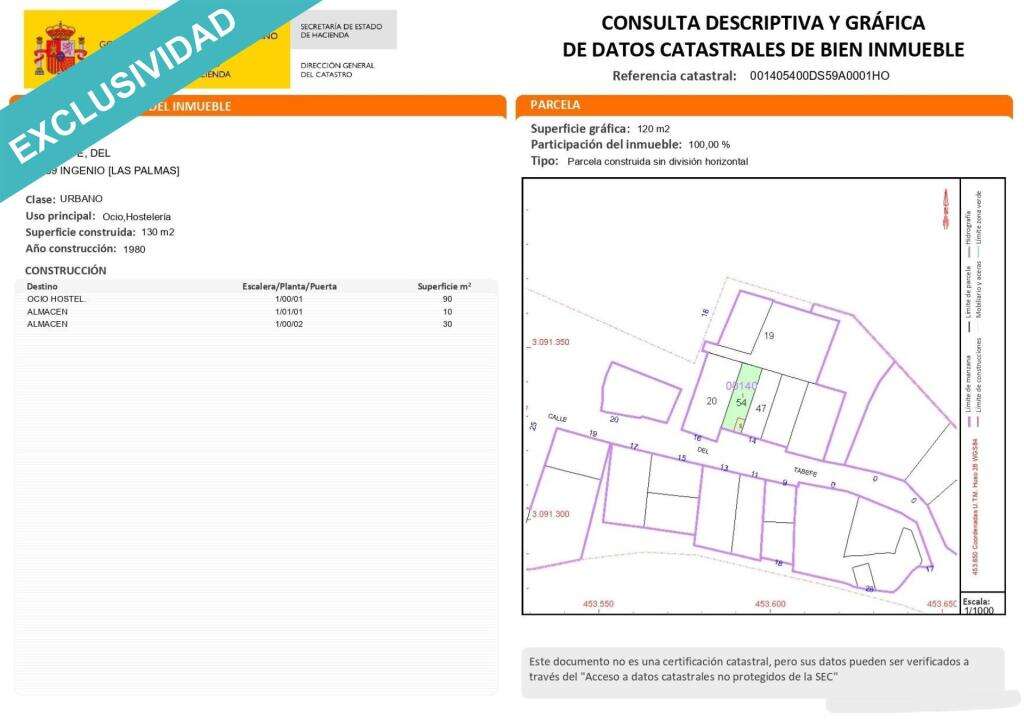
Task: Click 'SECRETARÍA DE ESTADO DE HACIENDA' text
Action: [x=341, y=31]
